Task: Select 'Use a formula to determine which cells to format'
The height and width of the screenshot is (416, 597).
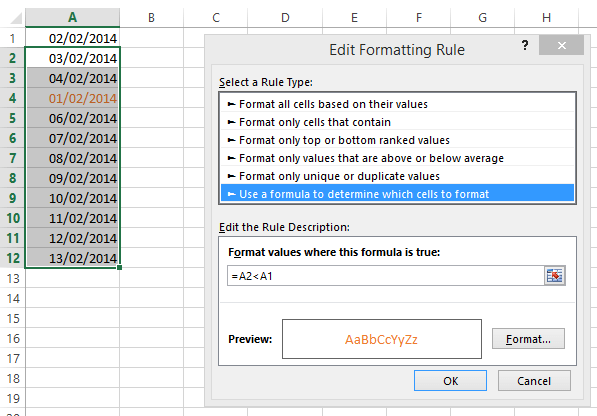Action: tap(397, 194)
